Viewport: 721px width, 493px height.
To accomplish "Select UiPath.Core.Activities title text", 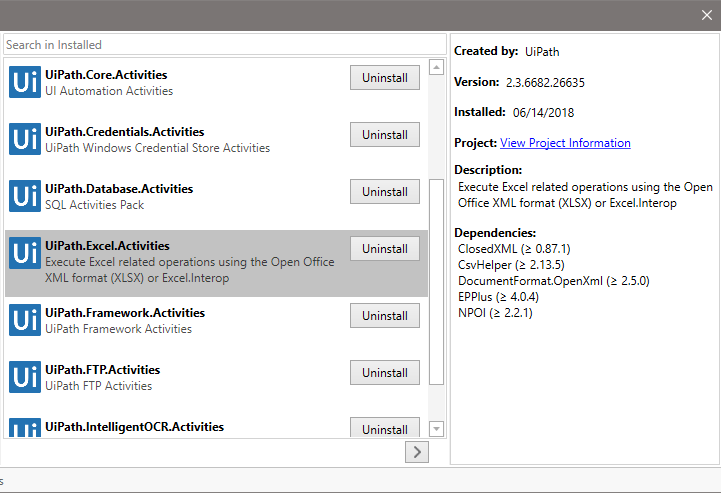I will [106, 75].
